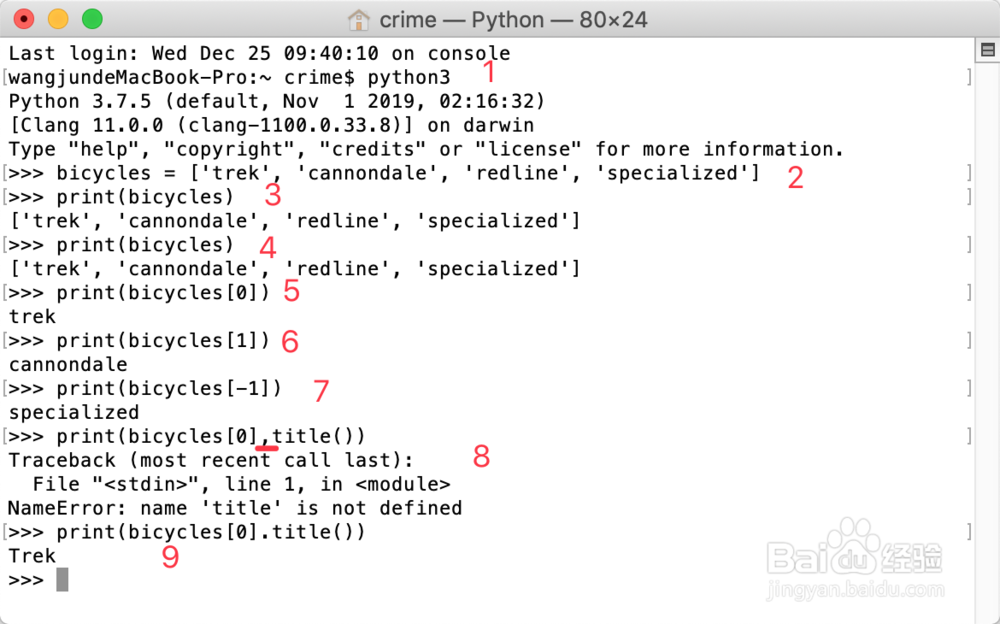Click the "Trek" output line
The width and height of the screenshot is (1000, 624).
click(32, 556)
